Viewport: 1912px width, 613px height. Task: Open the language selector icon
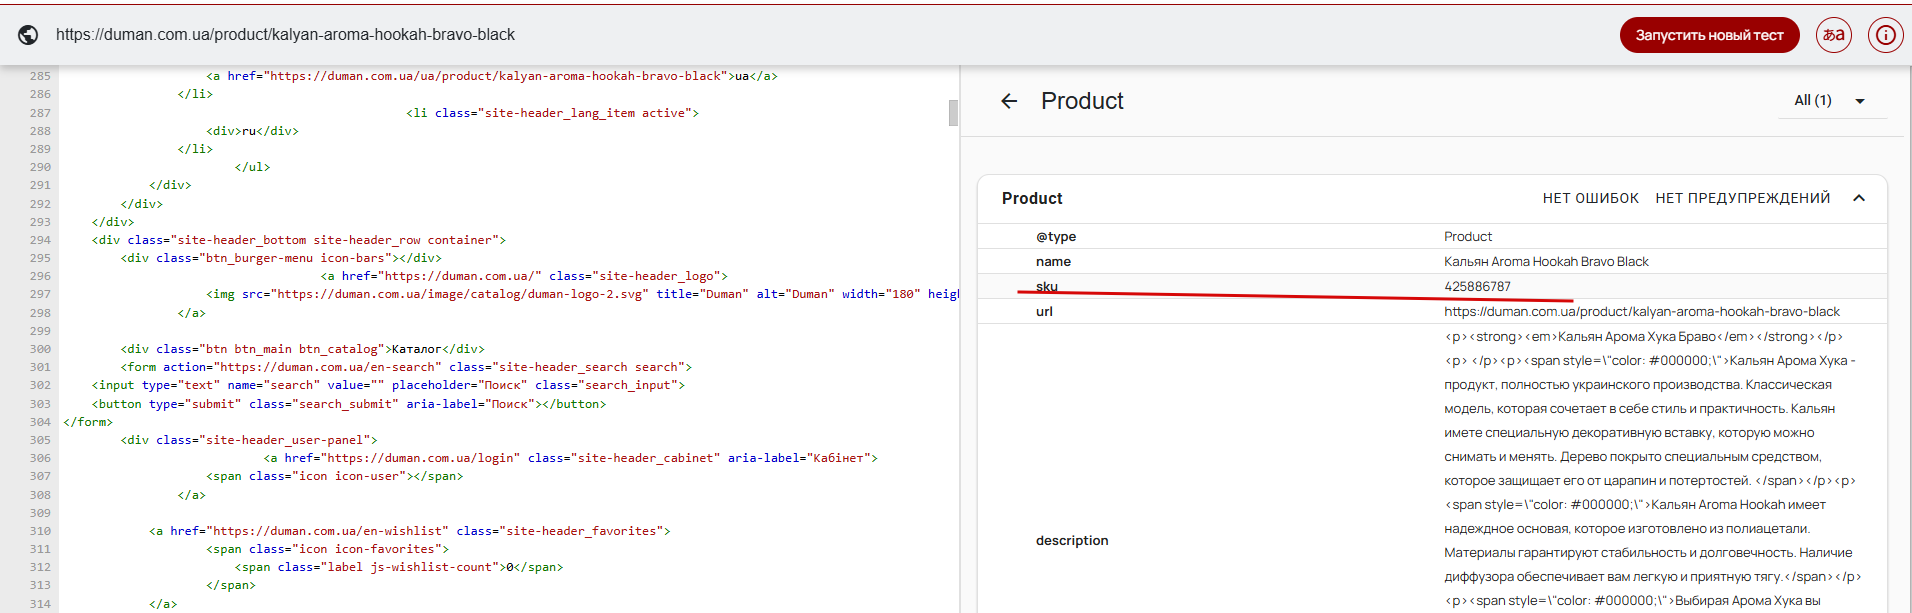1833,35
